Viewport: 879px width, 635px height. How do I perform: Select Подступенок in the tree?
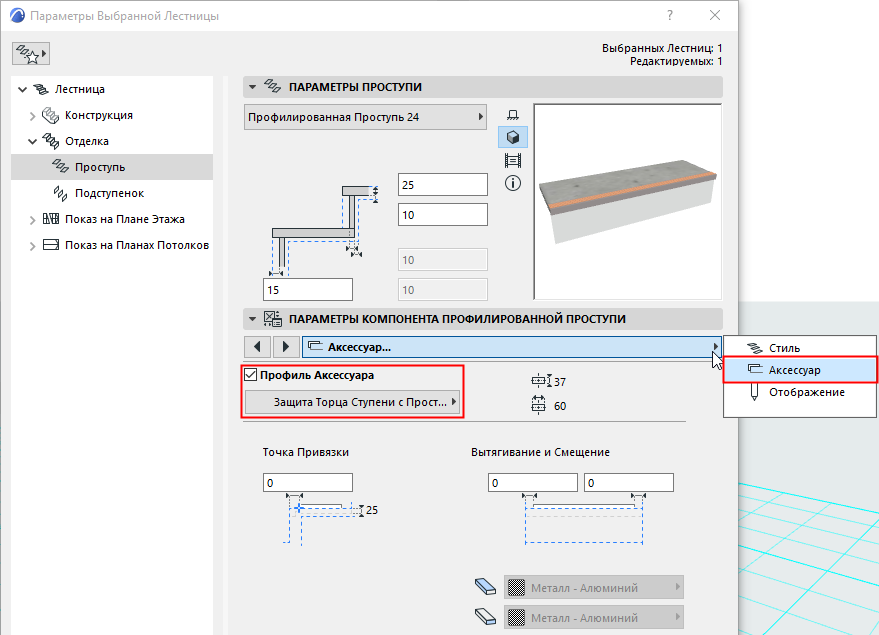point(112,193)
